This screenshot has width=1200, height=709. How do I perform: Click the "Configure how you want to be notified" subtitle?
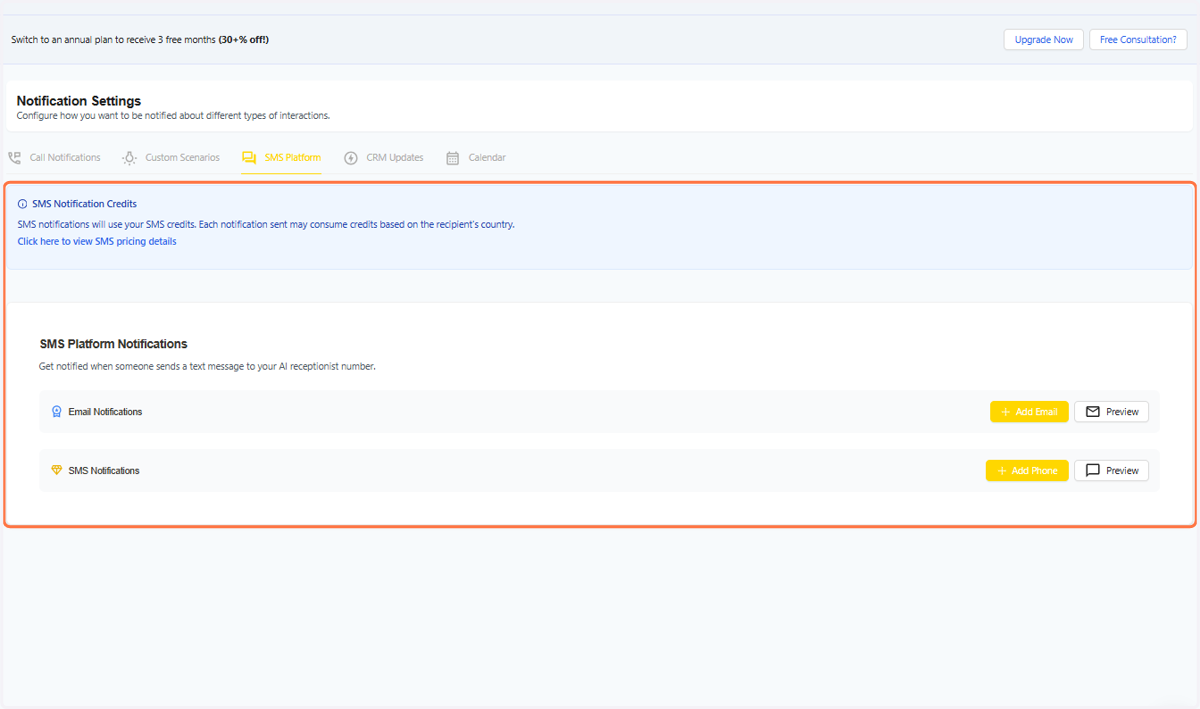click(x=173, y=116)
